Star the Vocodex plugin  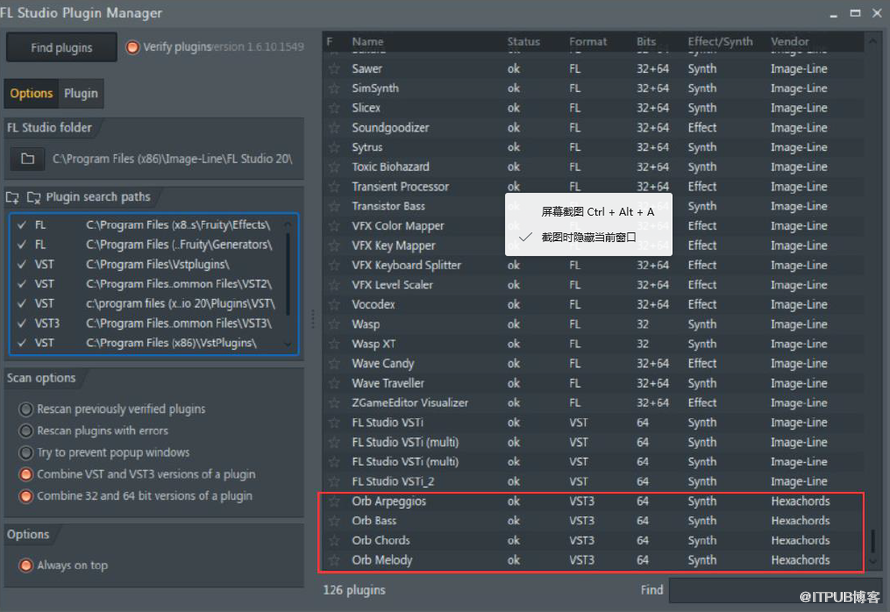(x=334, y=305)
